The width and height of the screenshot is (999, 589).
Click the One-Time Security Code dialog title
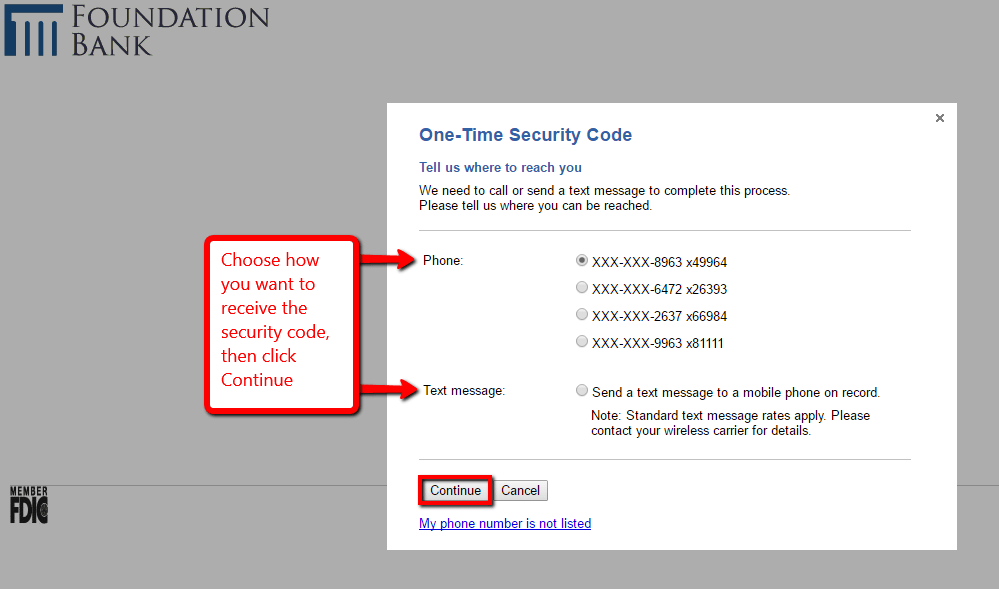[527, 134]
